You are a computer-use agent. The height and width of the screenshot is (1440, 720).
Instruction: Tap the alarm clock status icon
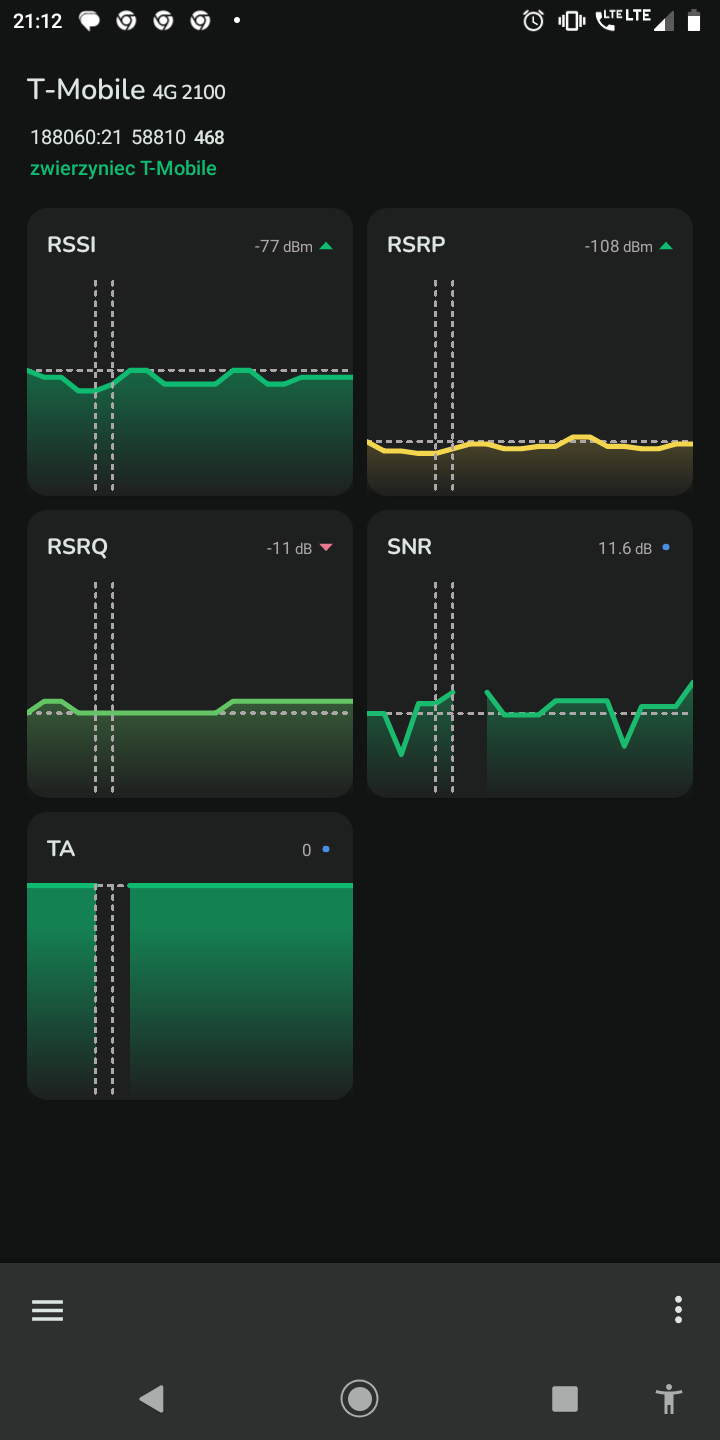[534, 20]
